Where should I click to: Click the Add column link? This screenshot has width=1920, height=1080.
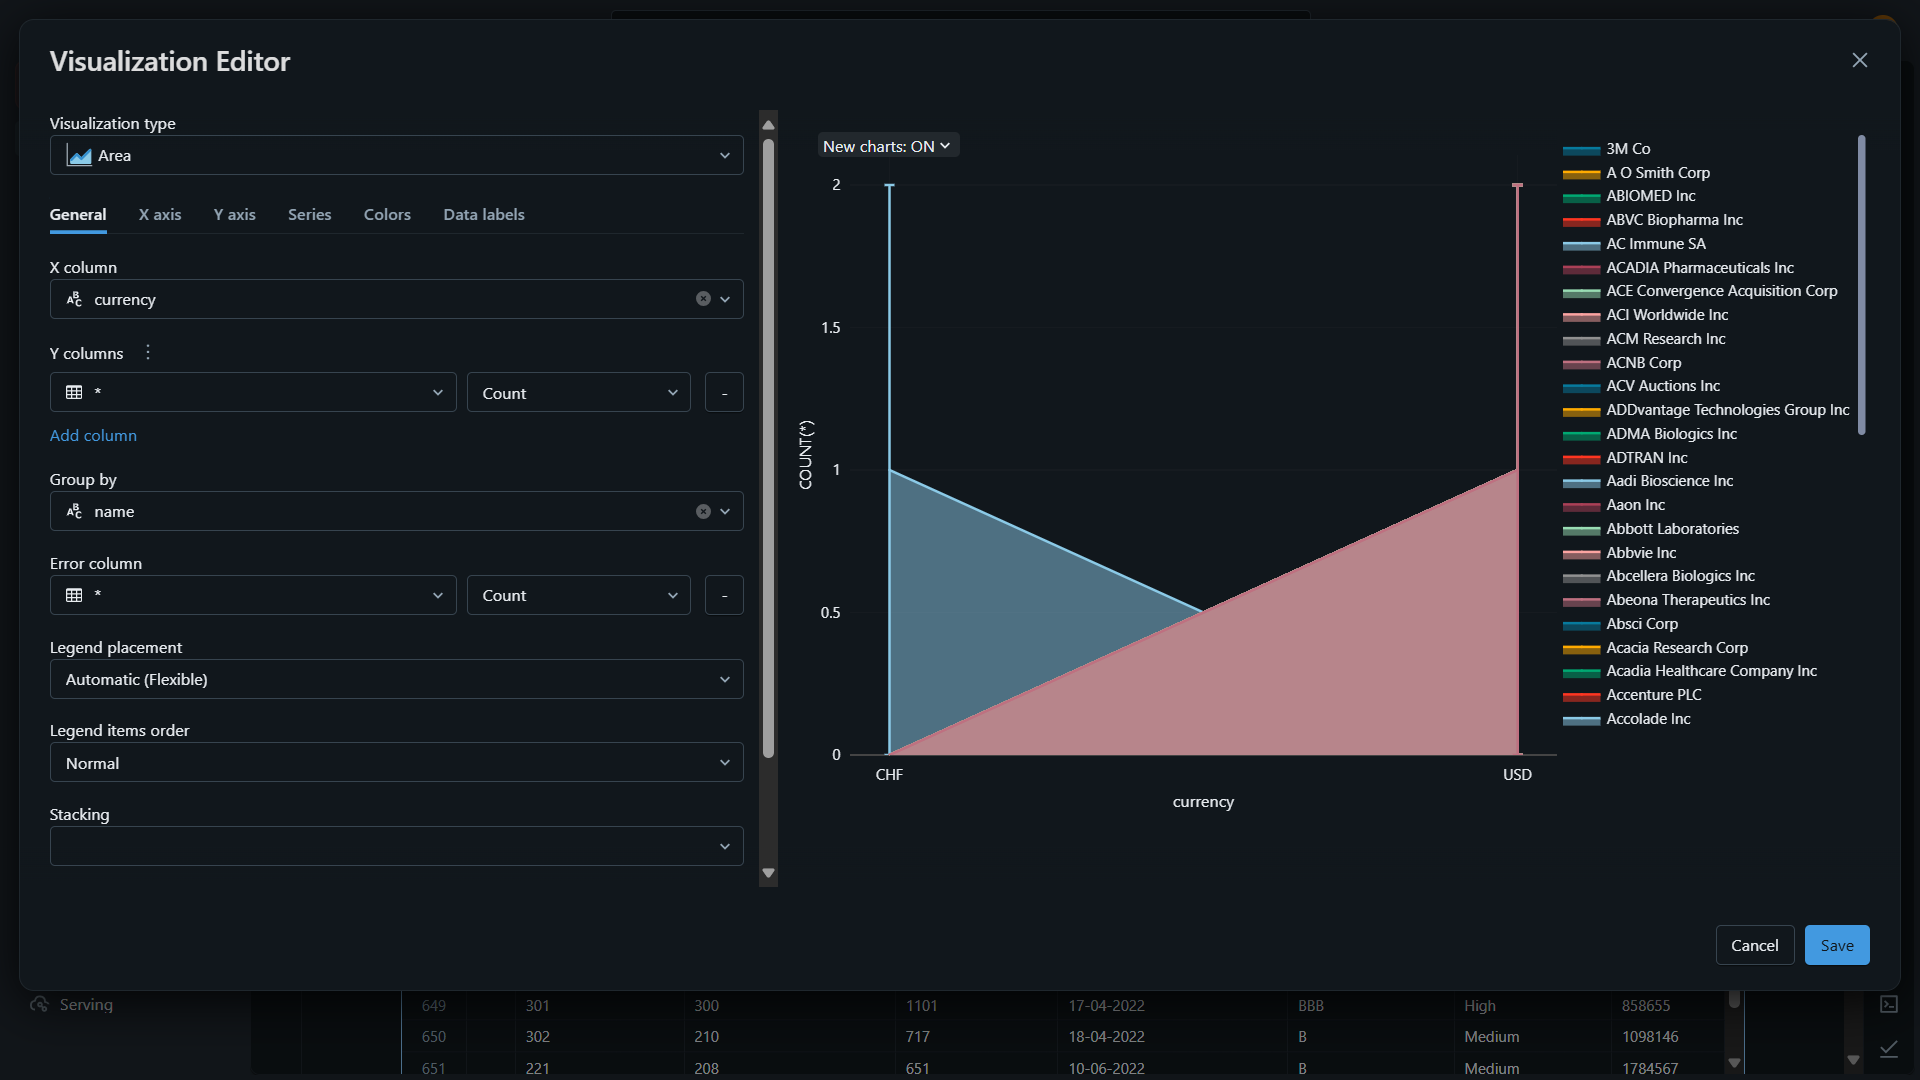tap(93, 436)
